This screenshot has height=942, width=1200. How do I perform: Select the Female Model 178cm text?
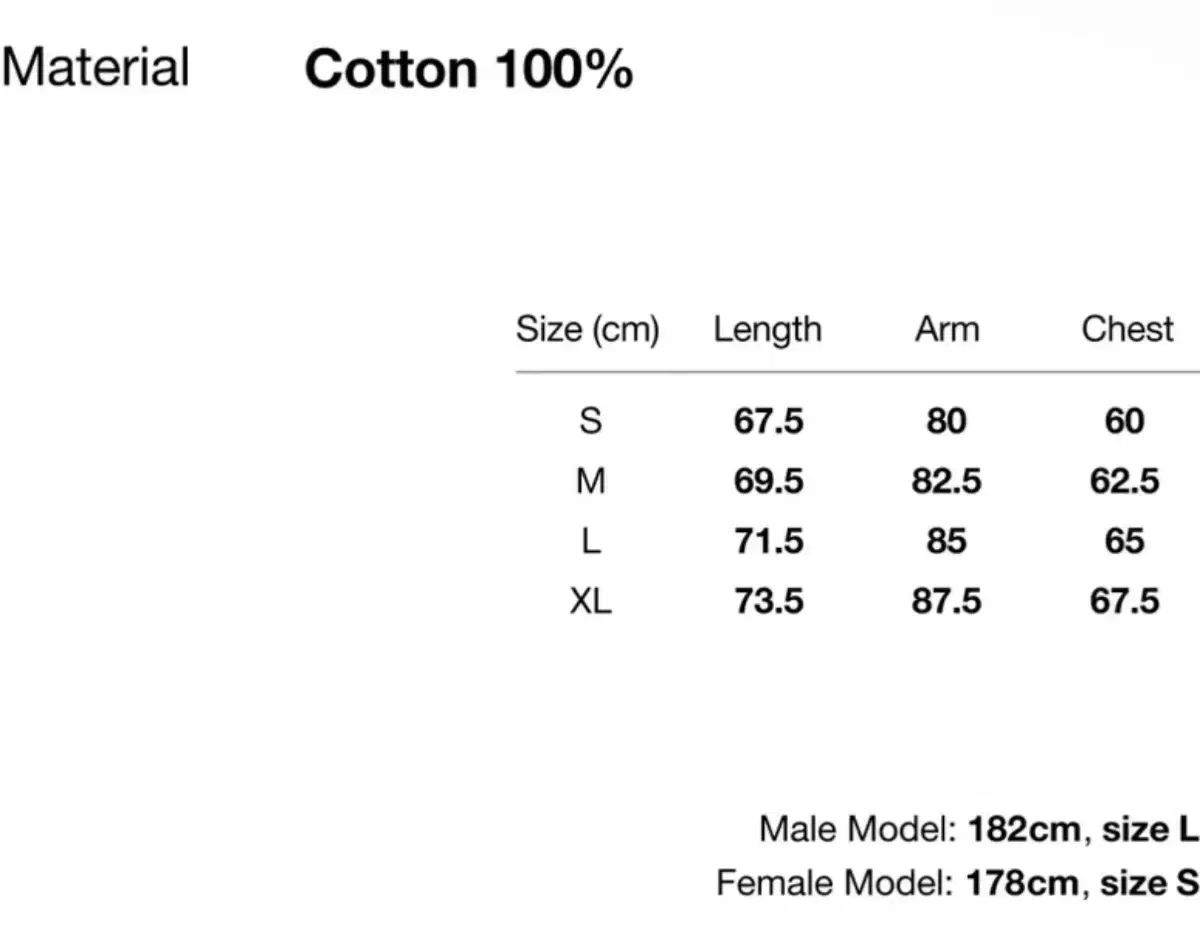[956, 883]
